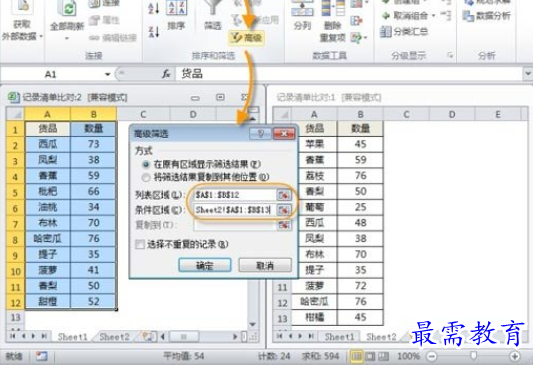Switch to Sheet2 tab in right workbook

click(x=381, y=336)
